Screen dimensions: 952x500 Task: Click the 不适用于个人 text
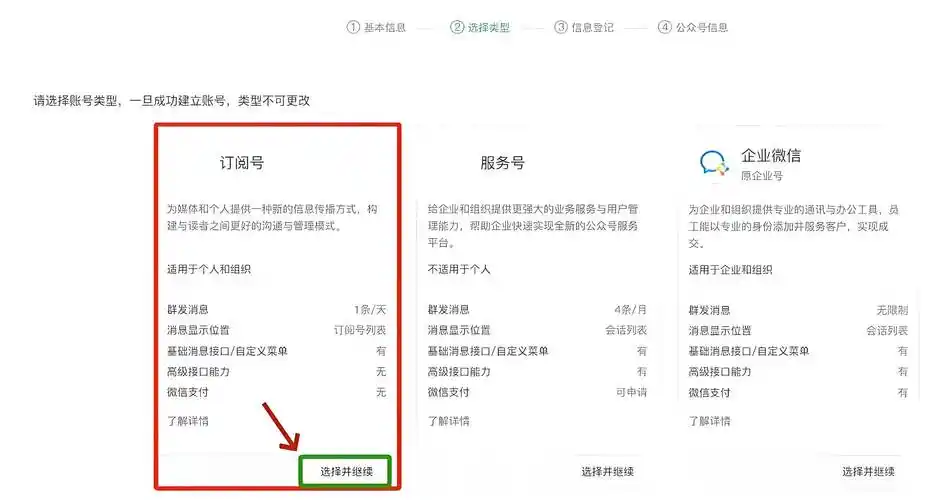click(459, 269)
